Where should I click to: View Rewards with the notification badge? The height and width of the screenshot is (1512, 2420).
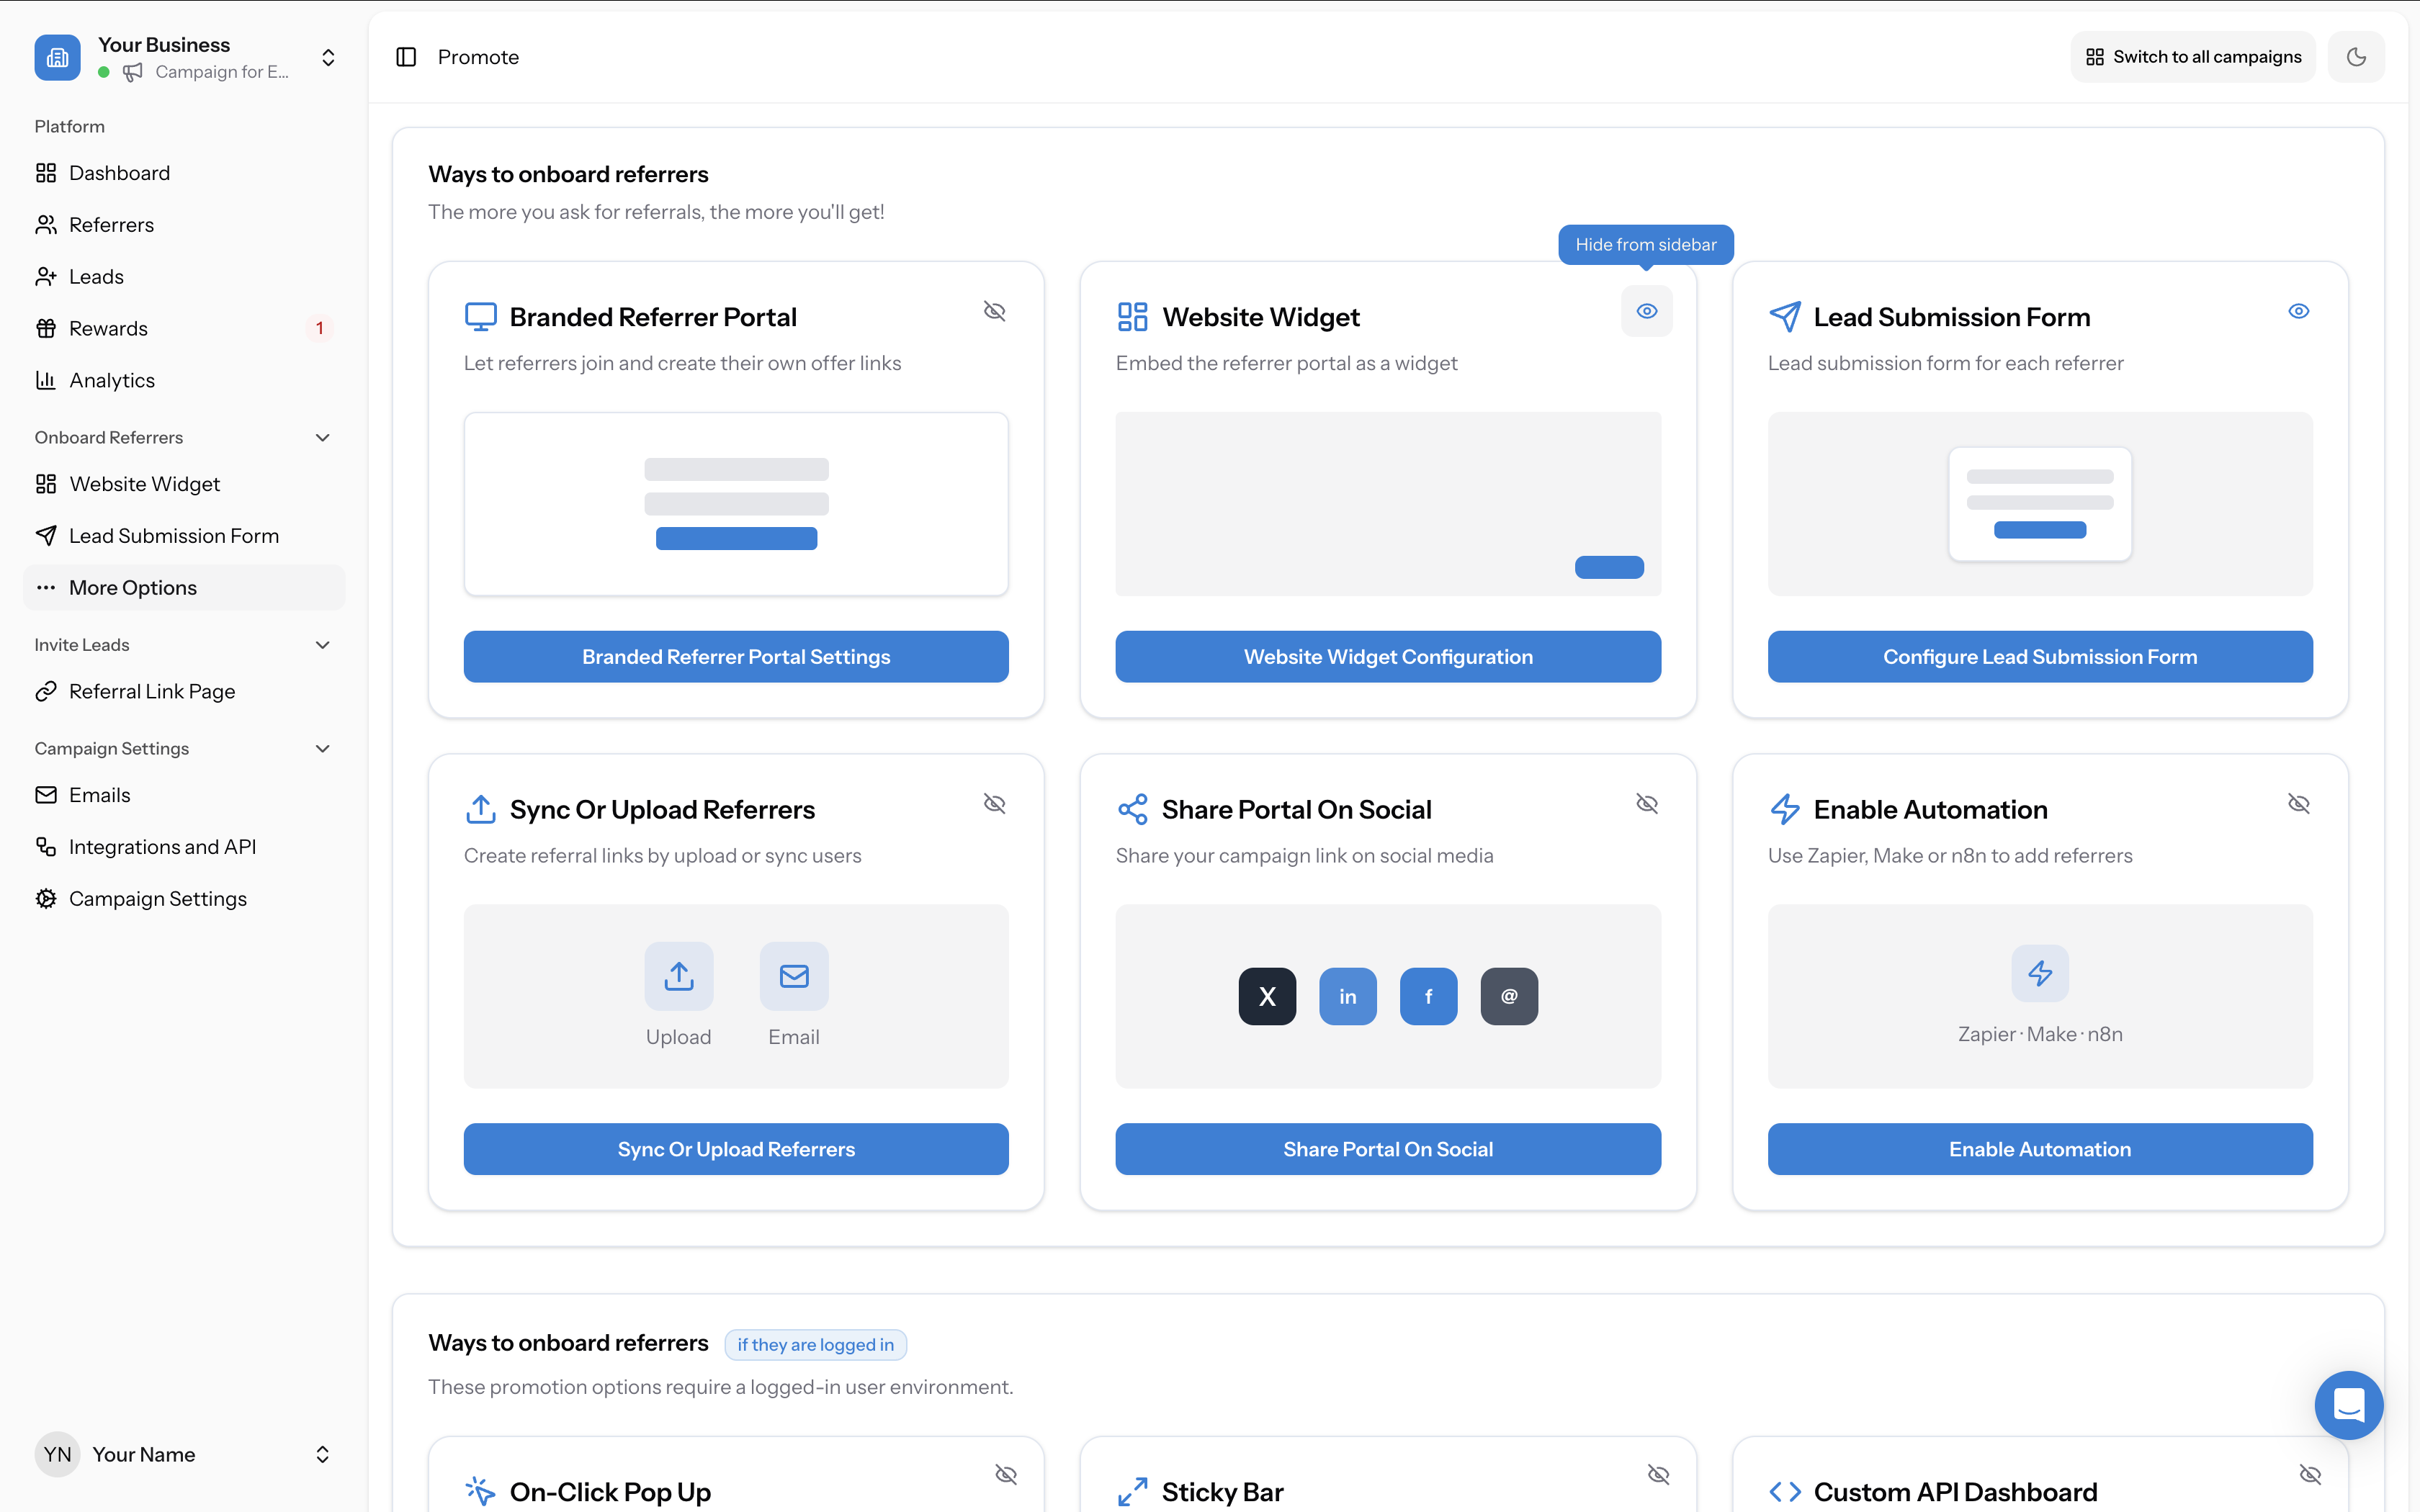[x=110, y=328]
